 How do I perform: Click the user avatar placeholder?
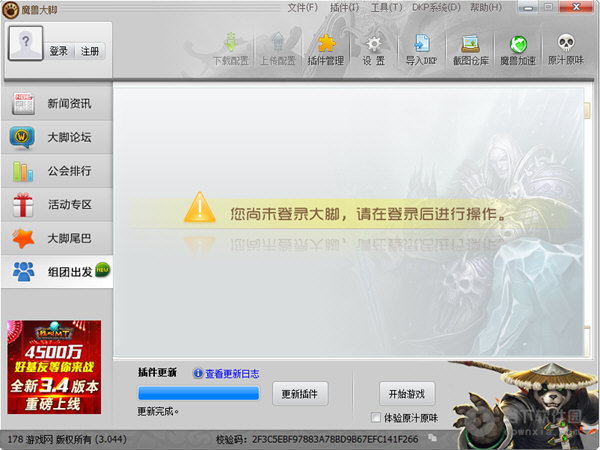pyautogui.click(x=26, y=43)
